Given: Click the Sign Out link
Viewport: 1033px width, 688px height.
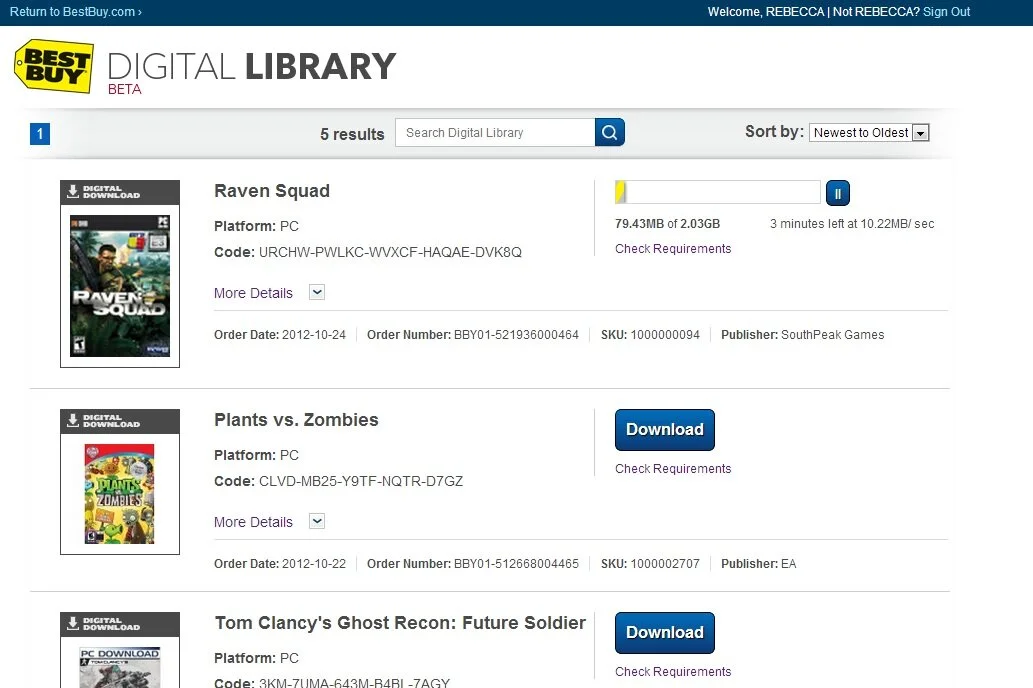Looking at the screenshot, I should click(946, 12).
